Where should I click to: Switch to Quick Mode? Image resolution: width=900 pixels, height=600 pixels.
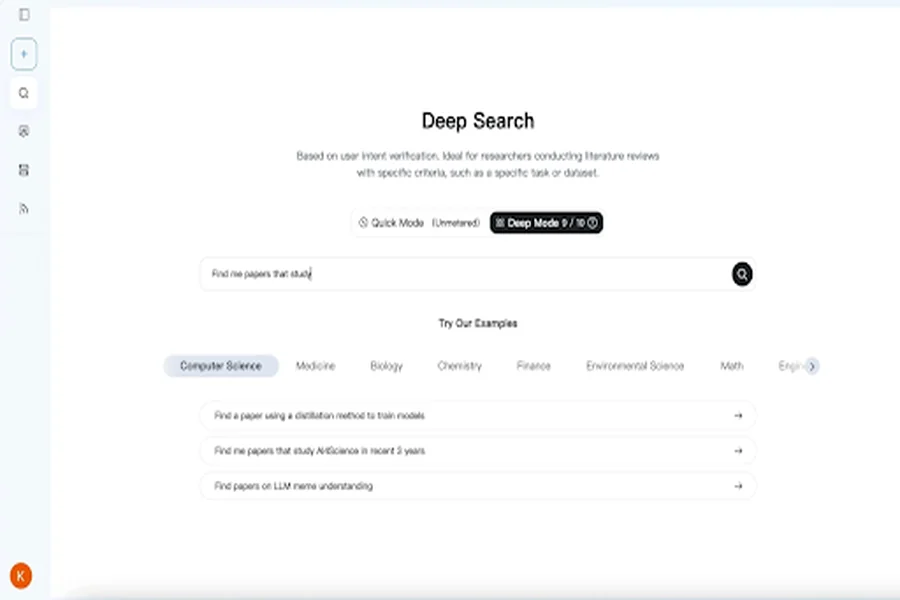click(x=419, y=223)
